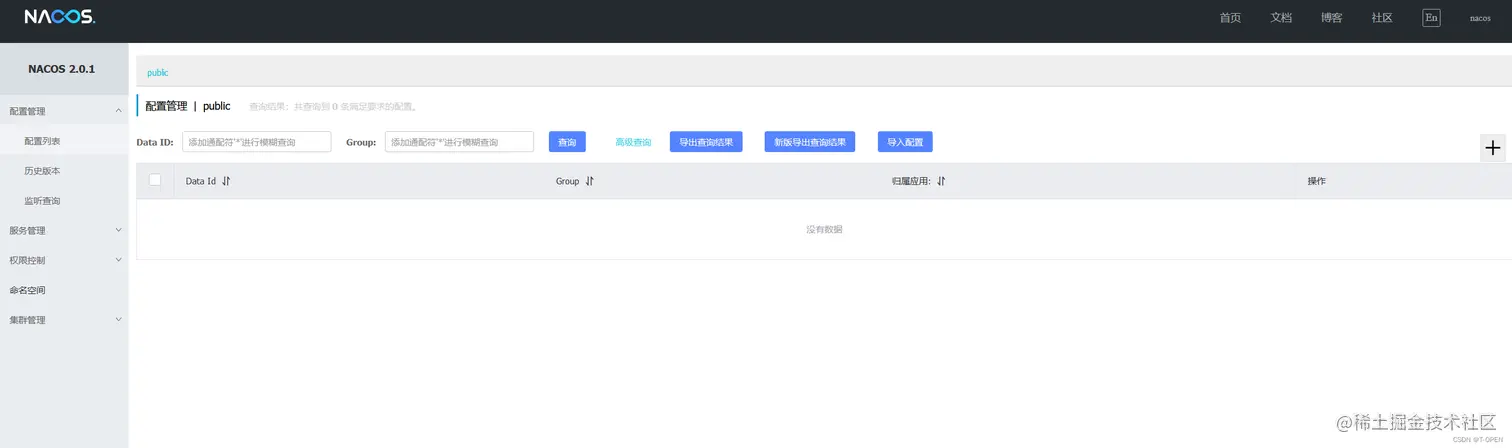Sort by the 归属应用 column sort icon
1512x448 pixels.
point(941,181)
